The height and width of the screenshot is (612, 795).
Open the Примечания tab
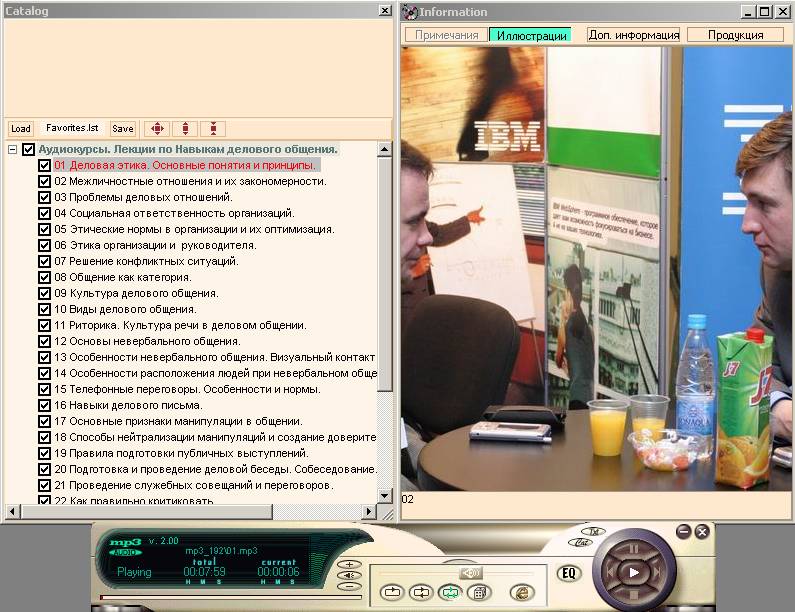tap(446, 35)
